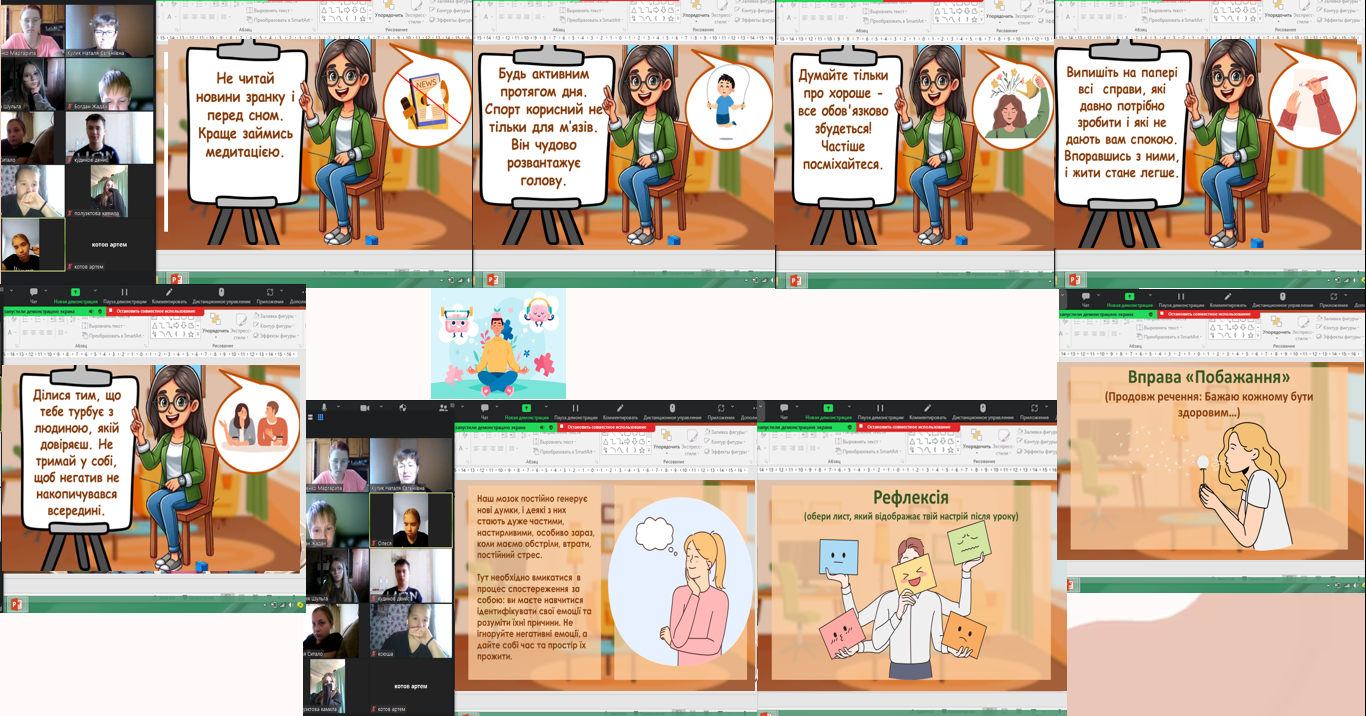1366x716 pixels.
Task: Select the "Богдан Жадан" video tile
Action: (110, 84)
